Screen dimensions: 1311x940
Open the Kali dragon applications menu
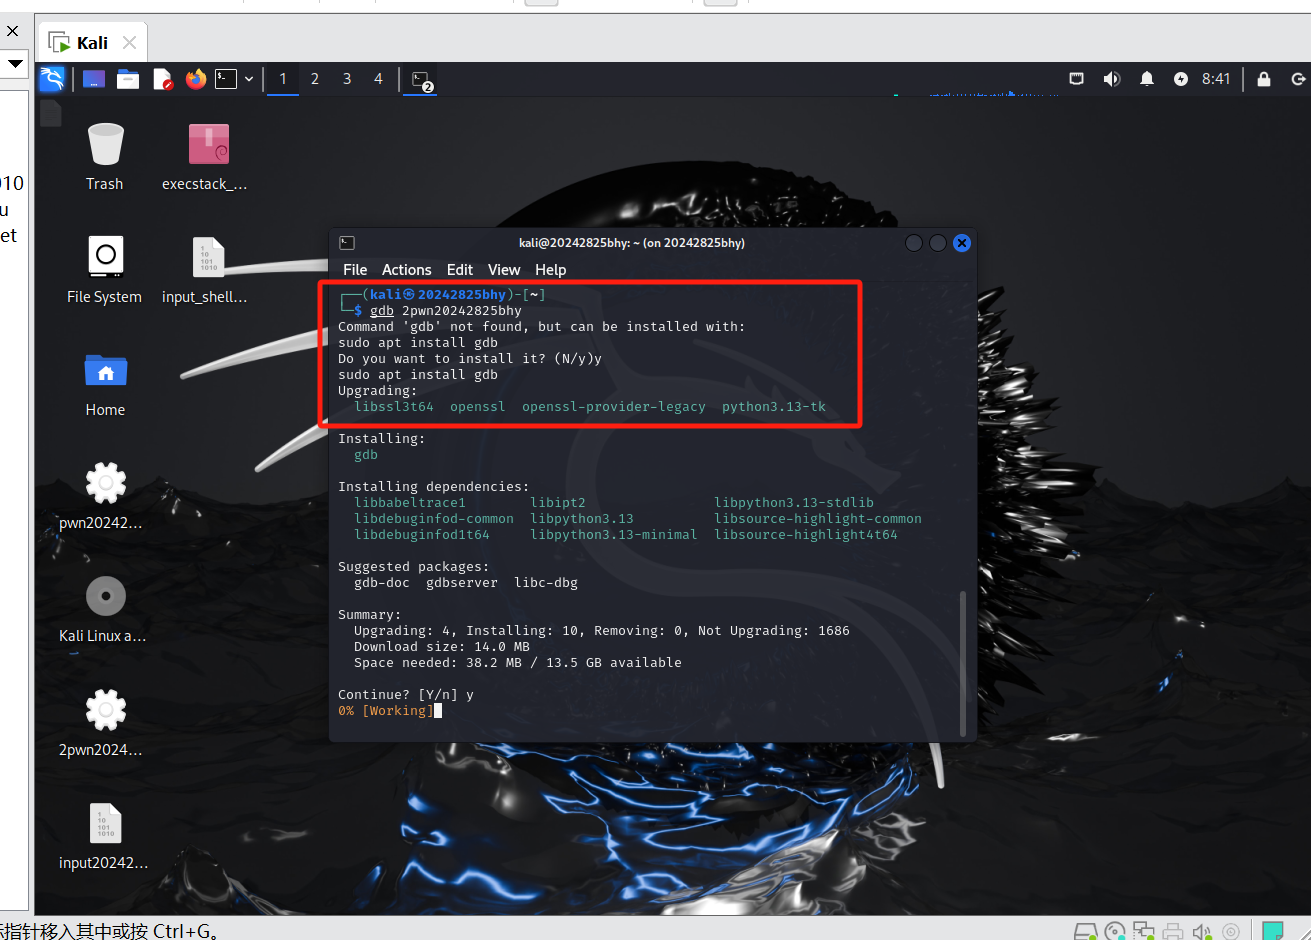pos(52,79)
